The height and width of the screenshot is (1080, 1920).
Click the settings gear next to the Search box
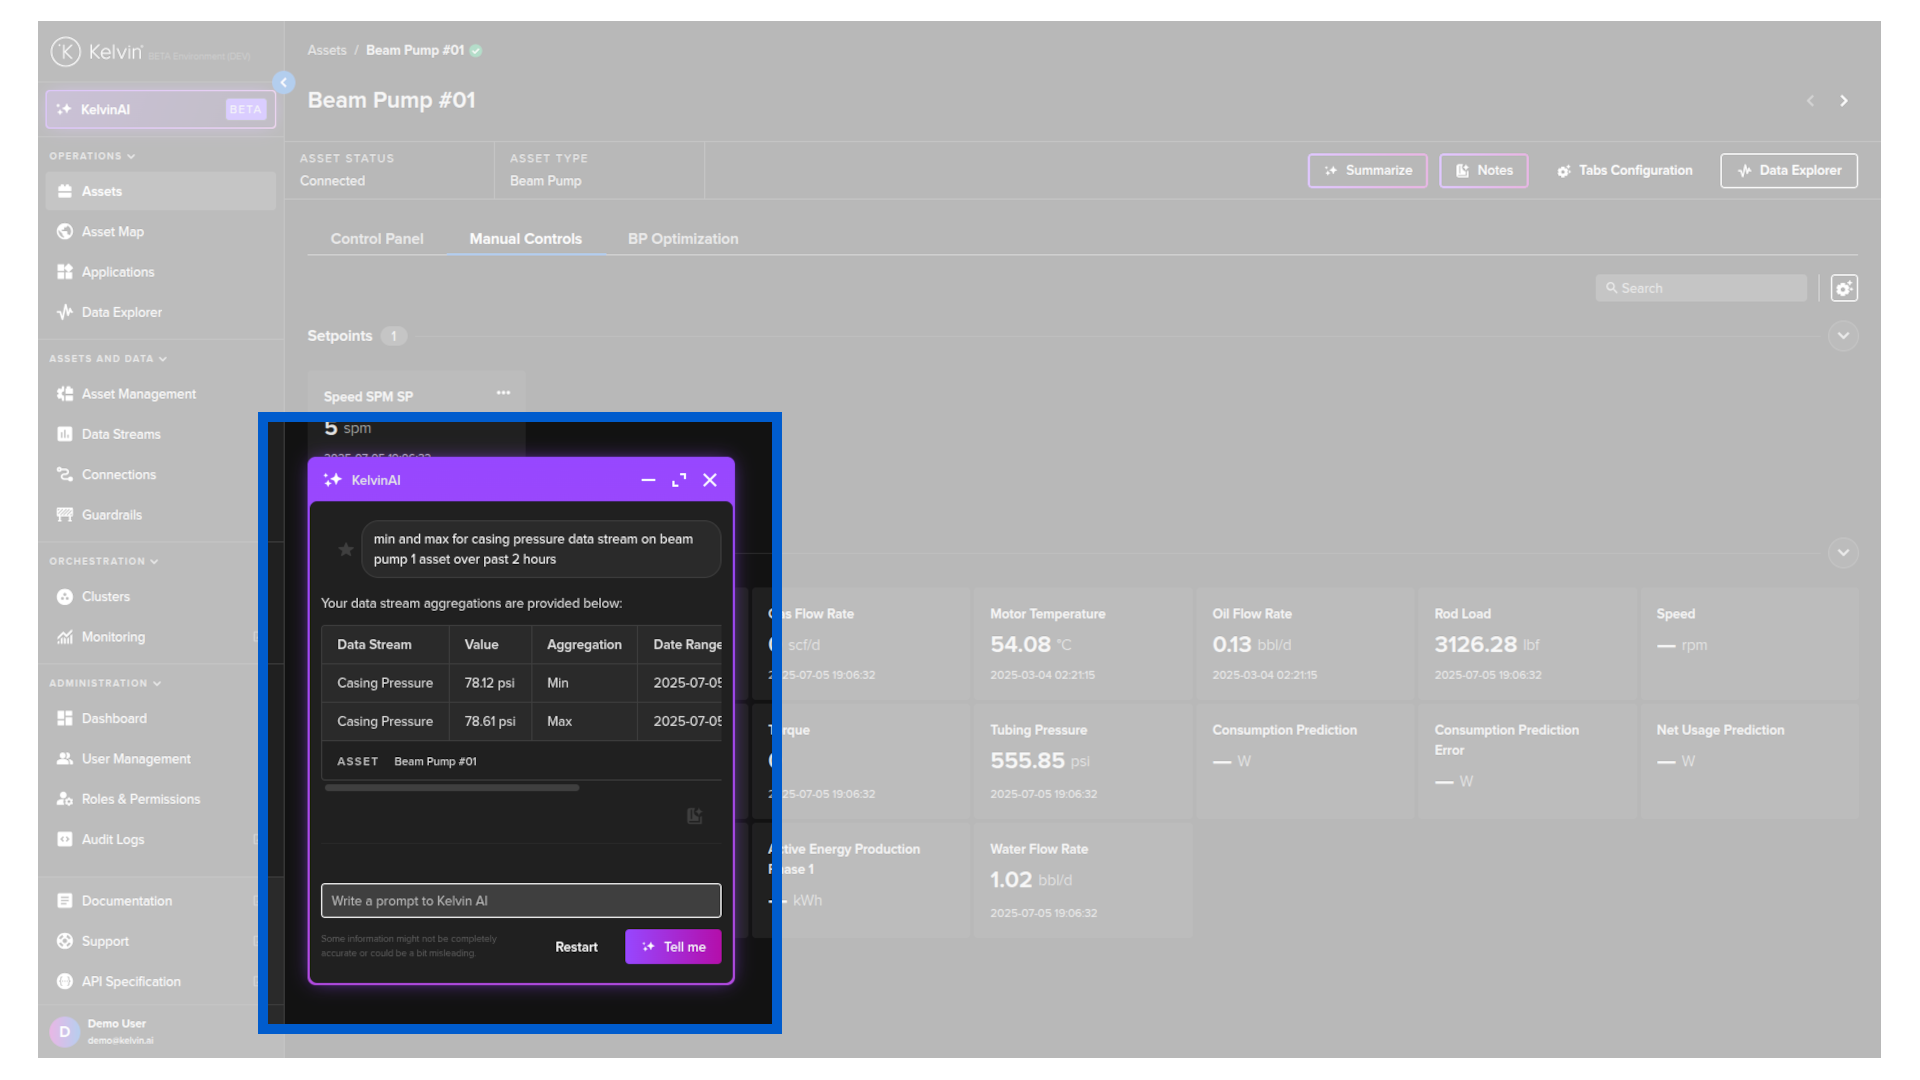pyautogui.click(x=1844, y=288)
